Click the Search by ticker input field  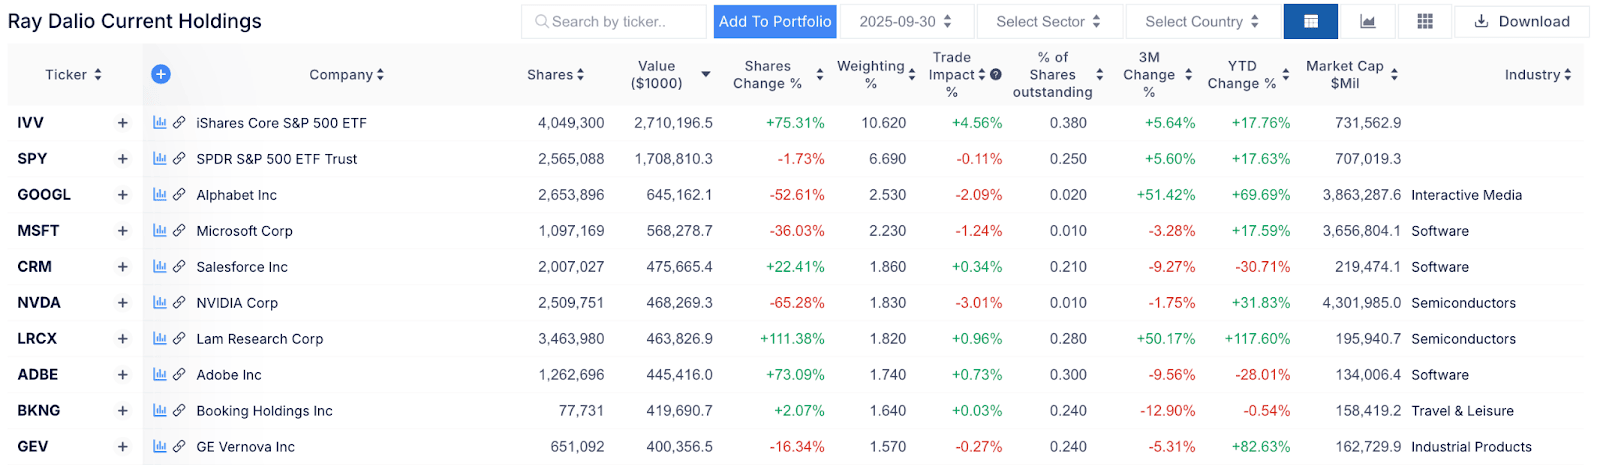[x=615, y=22]
